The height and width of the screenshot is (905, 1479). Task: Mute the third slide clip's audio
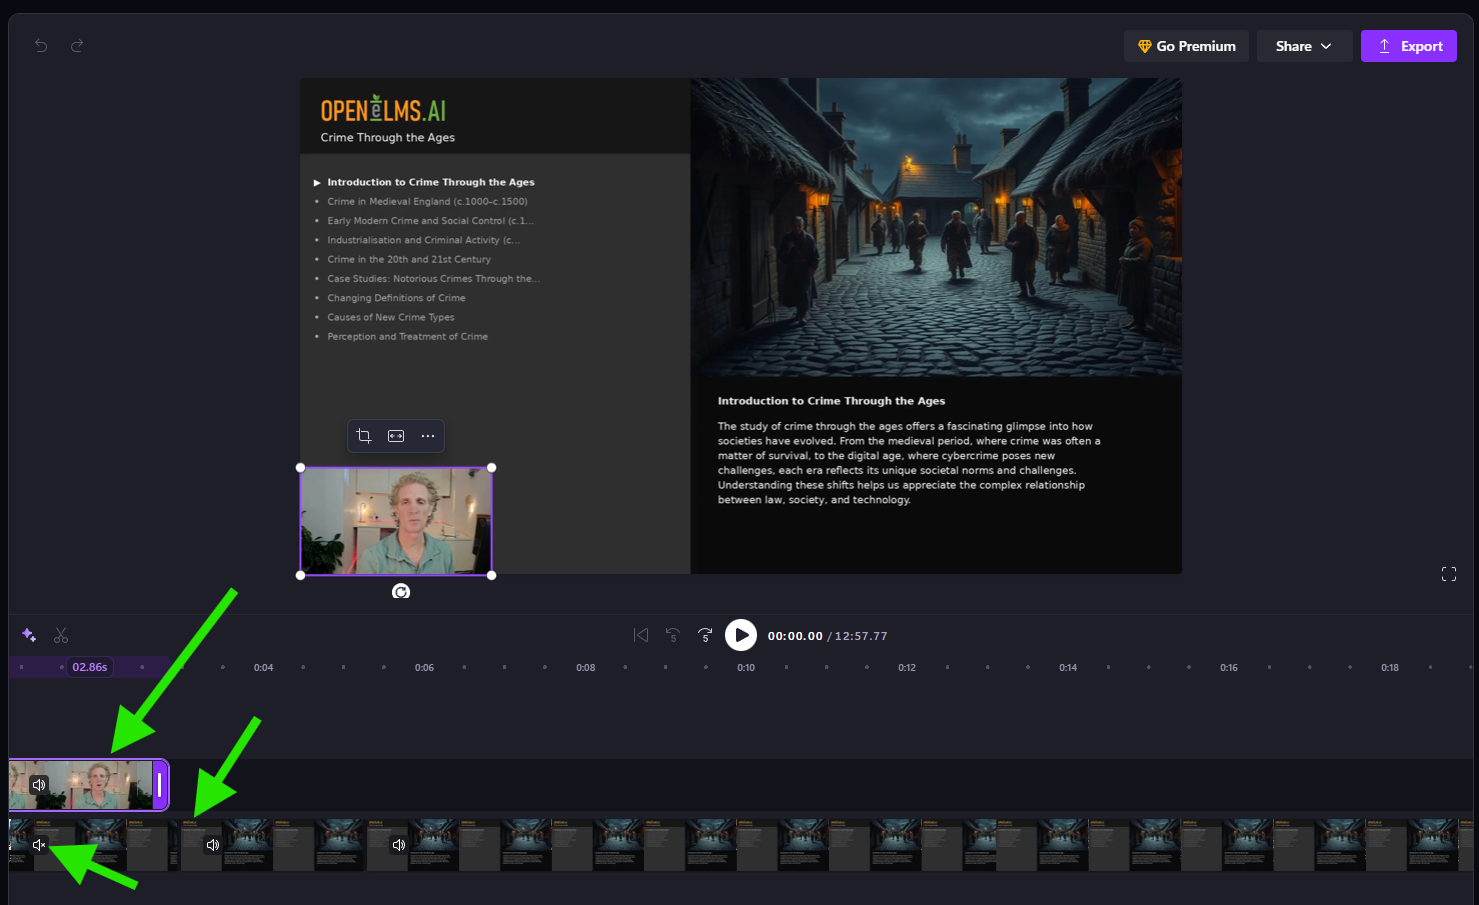398,845
